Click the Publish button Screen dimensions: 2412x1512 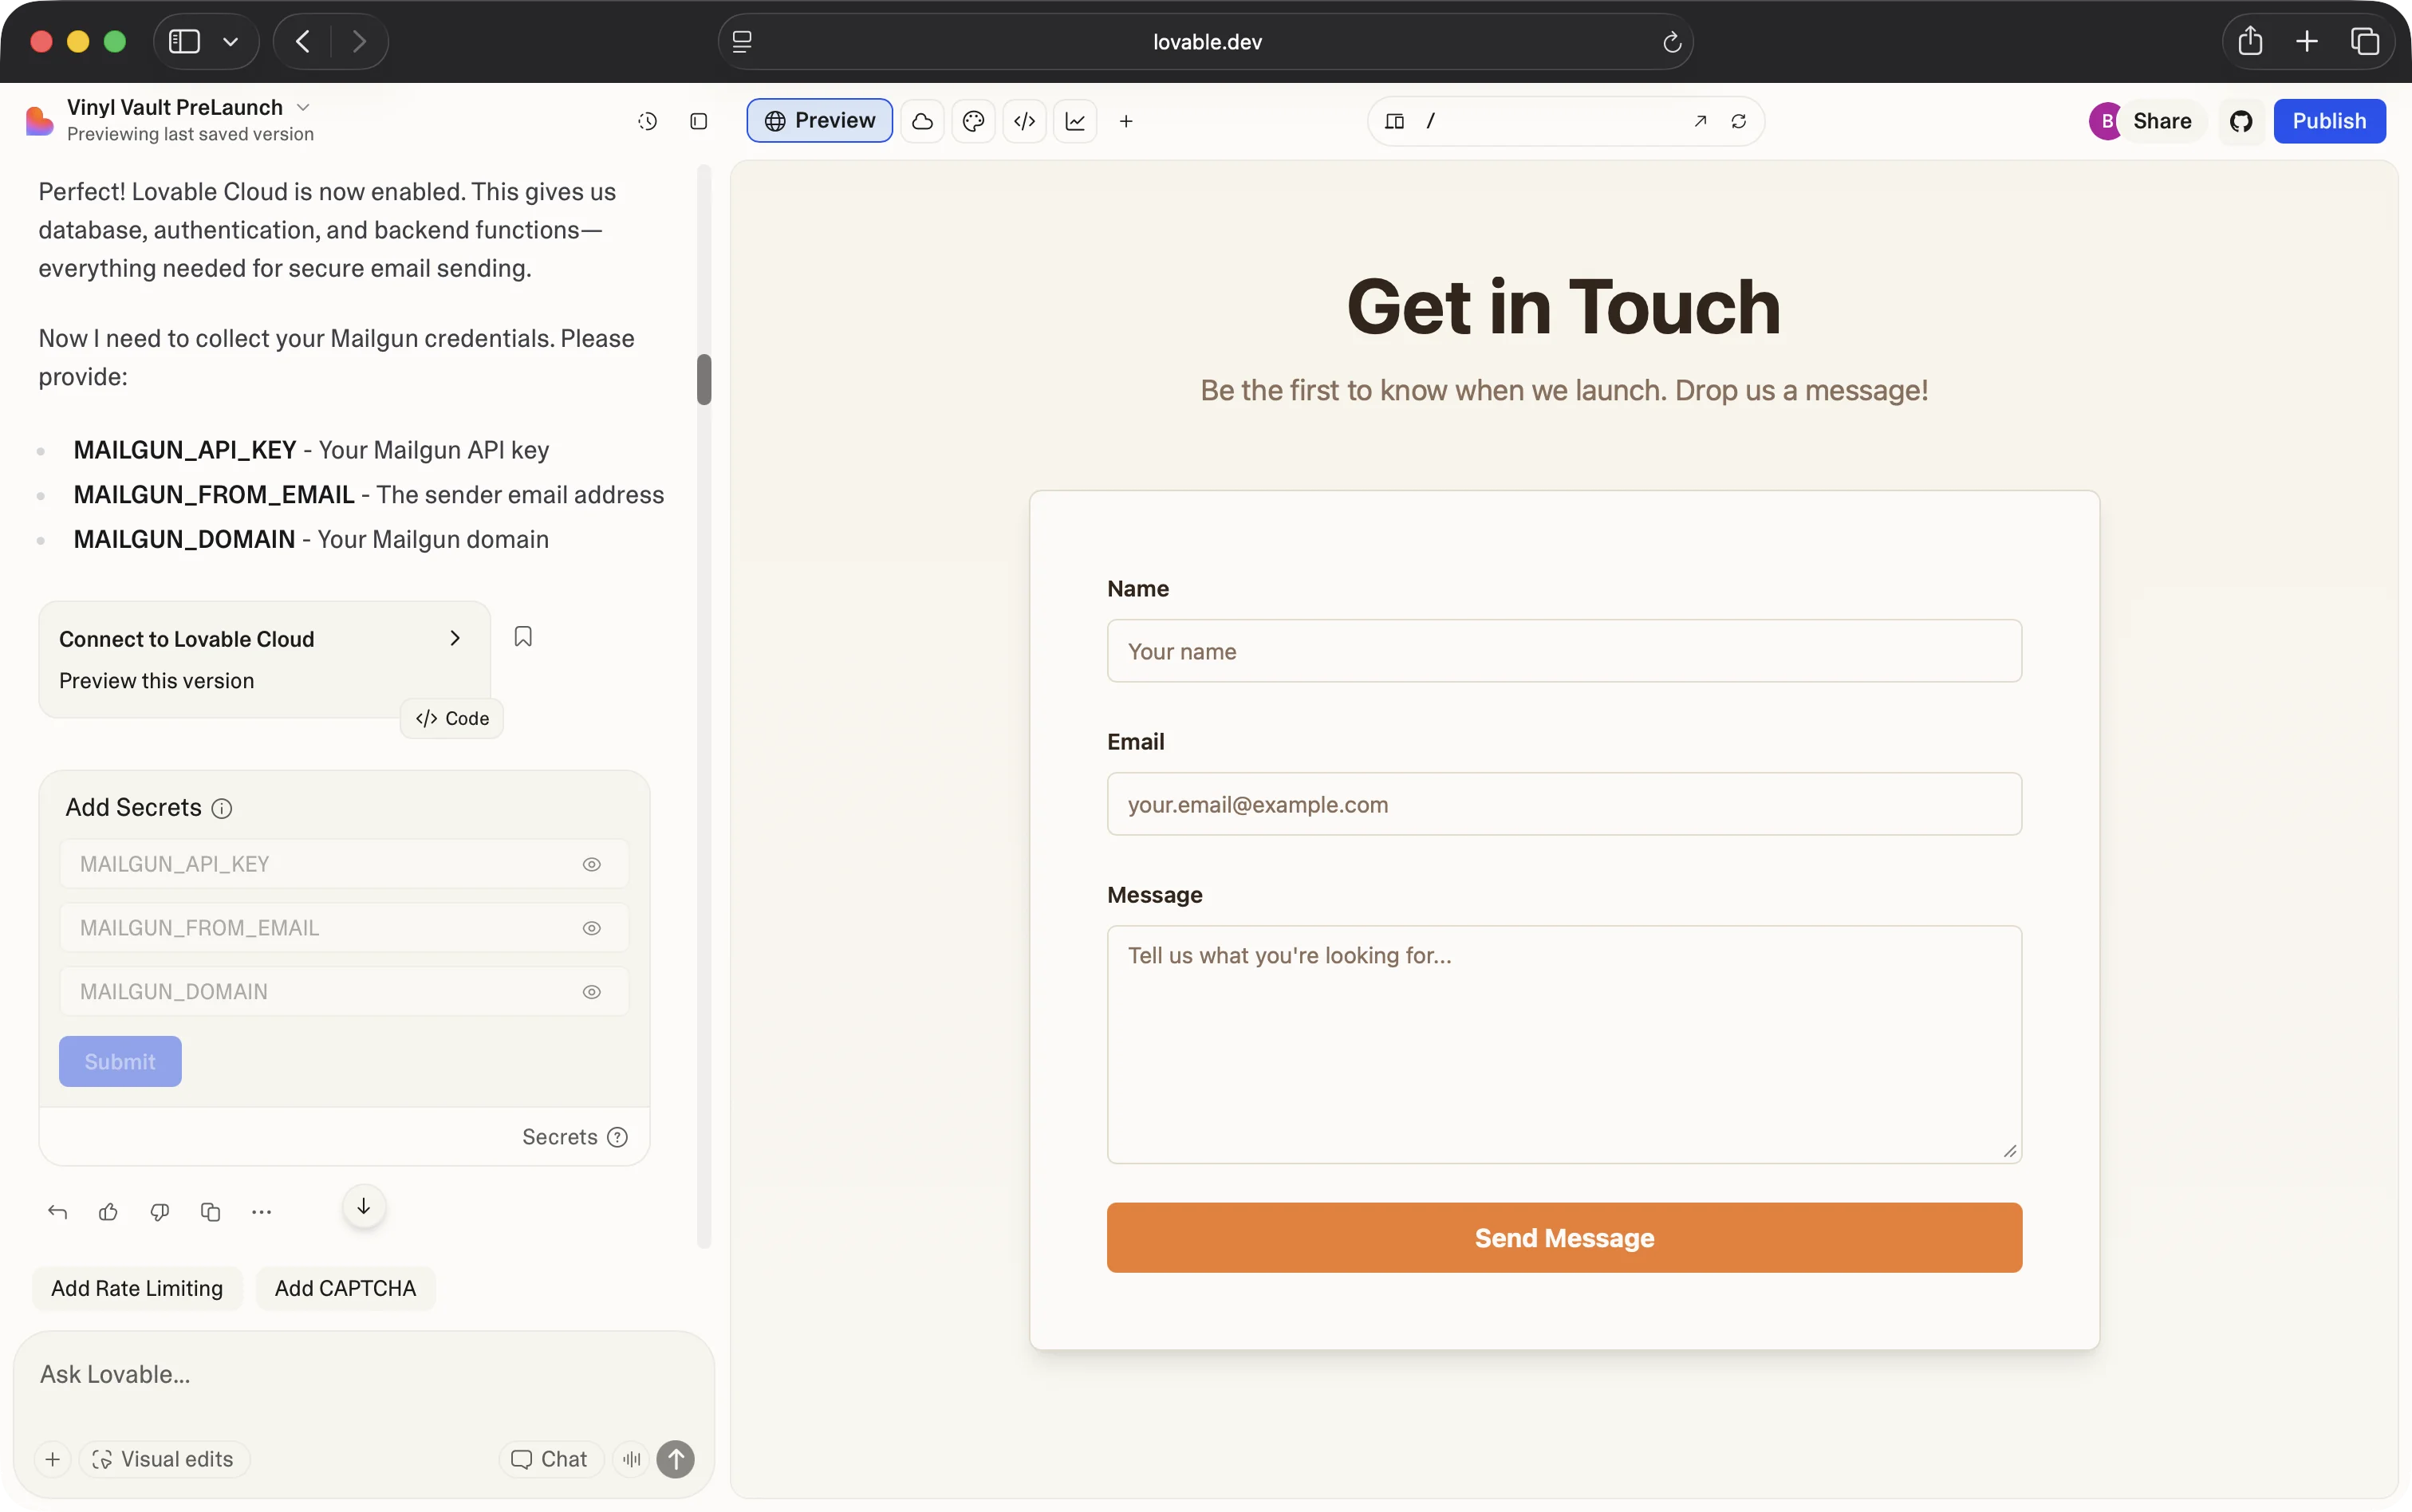2329,121
